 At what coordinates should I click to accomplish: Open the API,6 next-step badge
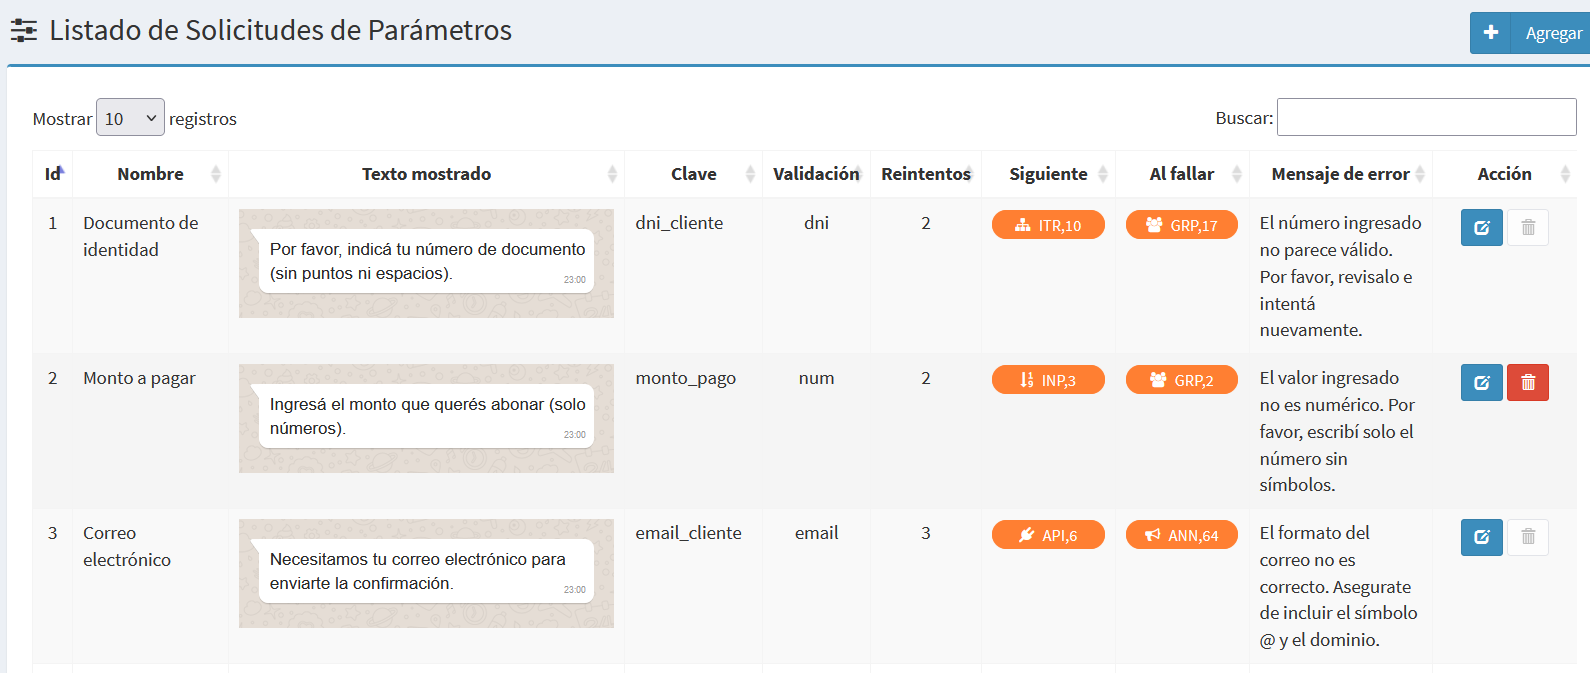pyautogui.click(x=1048, y=535)
